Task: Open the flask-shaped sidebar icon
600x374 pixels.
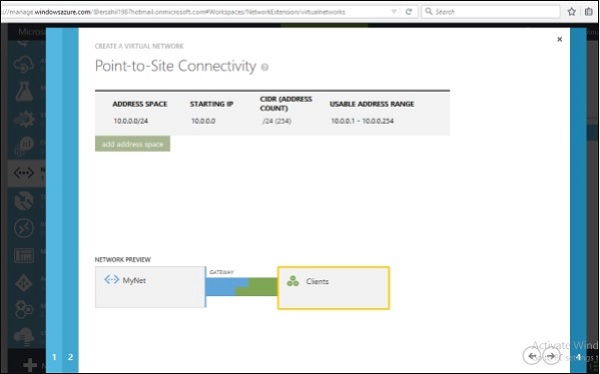Action: (x=24, y=92)
